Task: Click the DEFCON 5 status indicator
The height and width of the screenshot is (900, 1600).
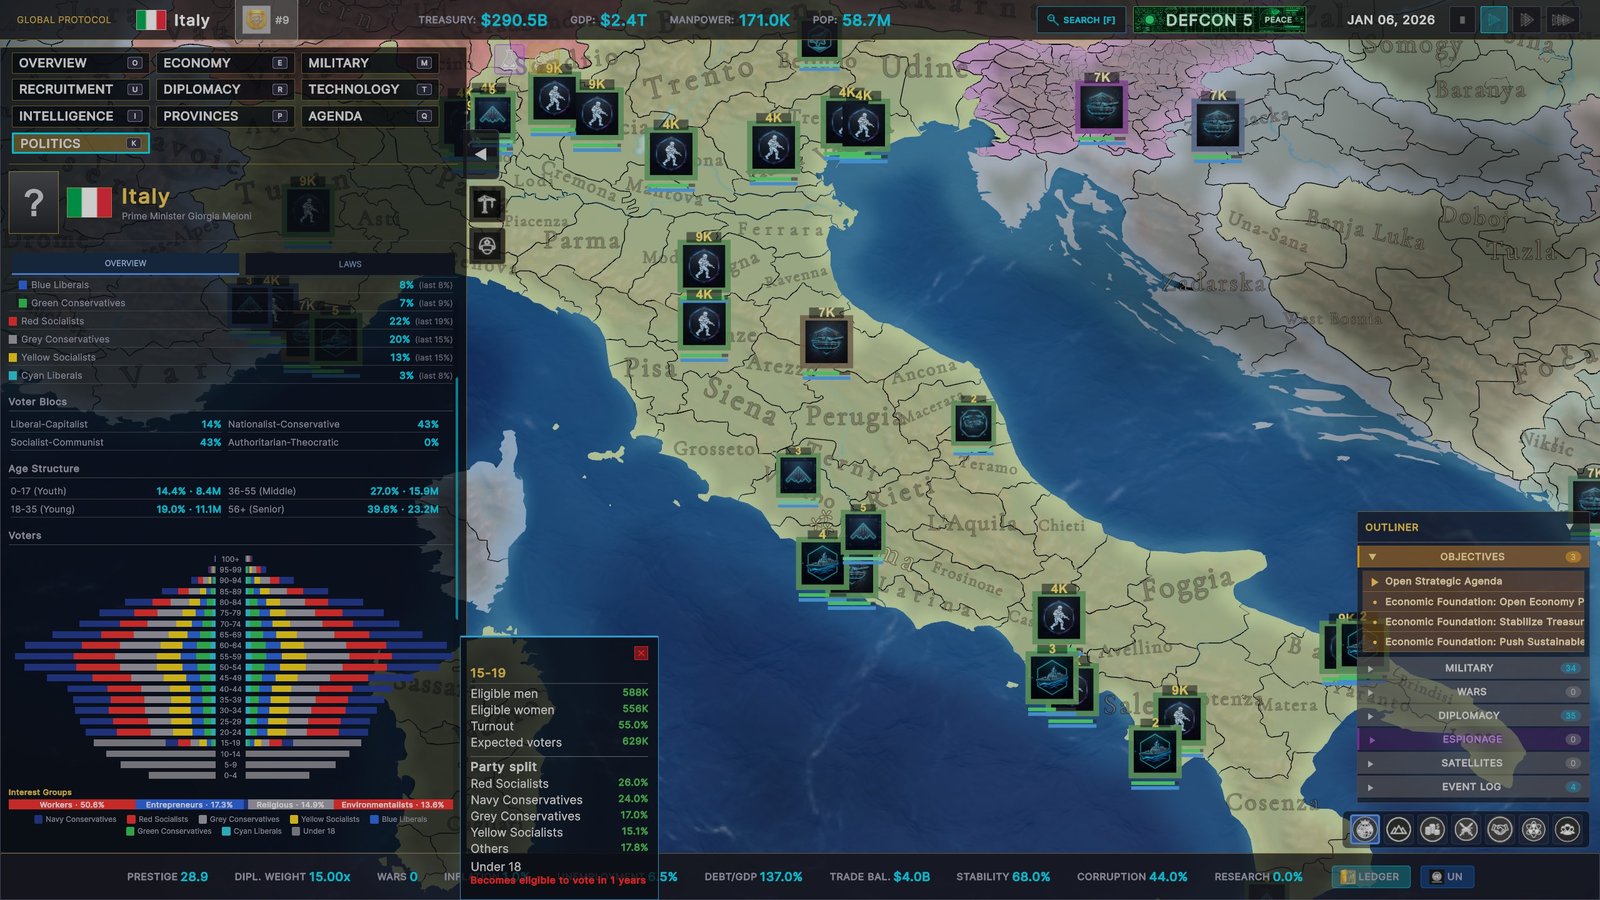Action: click(1219, 20)
